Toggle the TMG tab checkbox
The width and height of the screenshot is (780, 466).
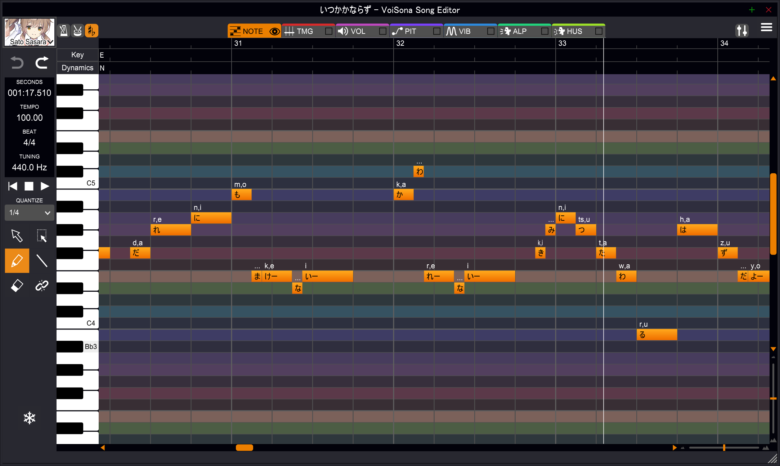click(328, 31)
